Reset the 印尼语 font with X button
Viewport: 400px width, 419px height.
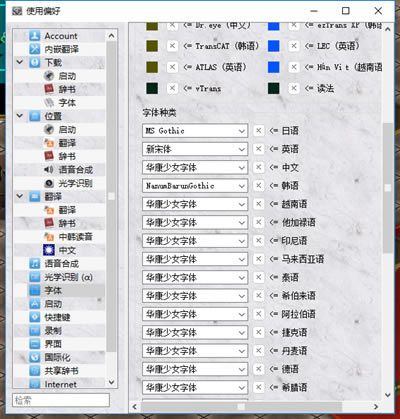(x=258, y=241)
